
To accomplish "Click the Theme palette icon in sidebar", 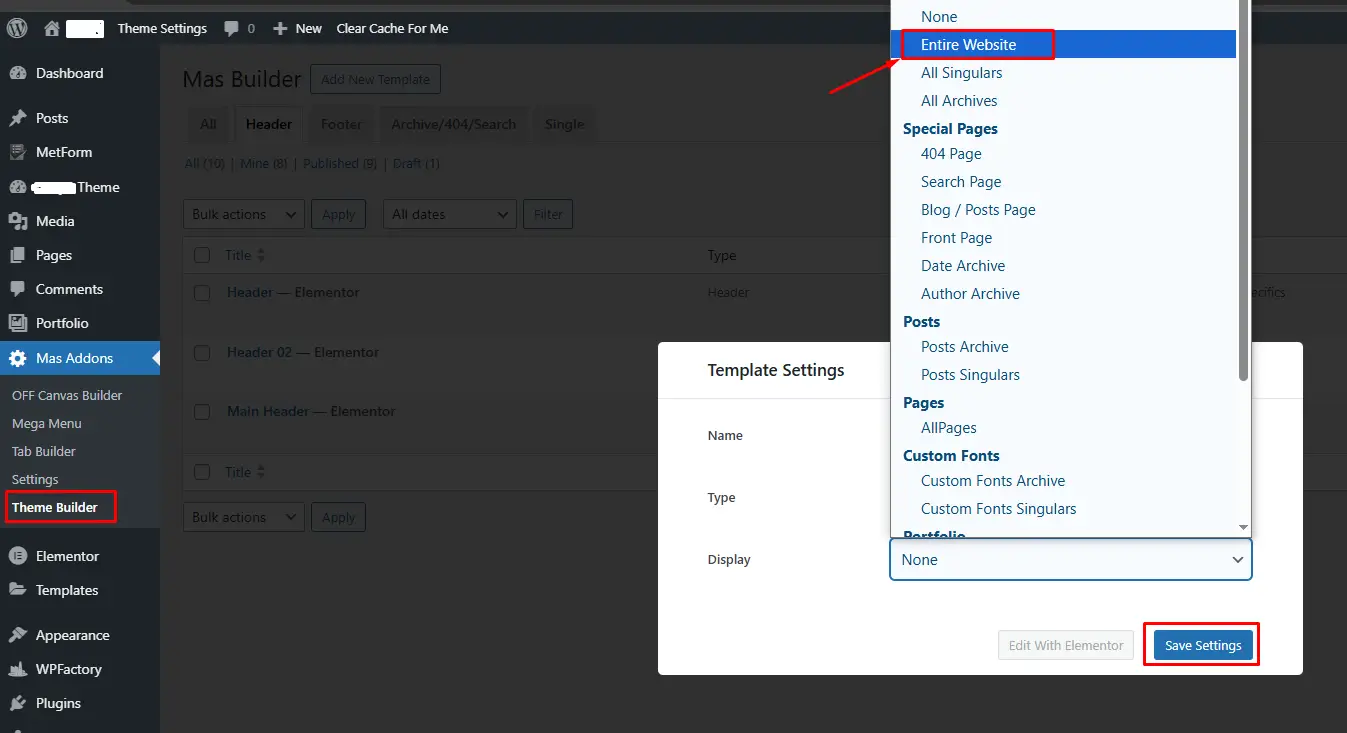I will click(17, 187).
